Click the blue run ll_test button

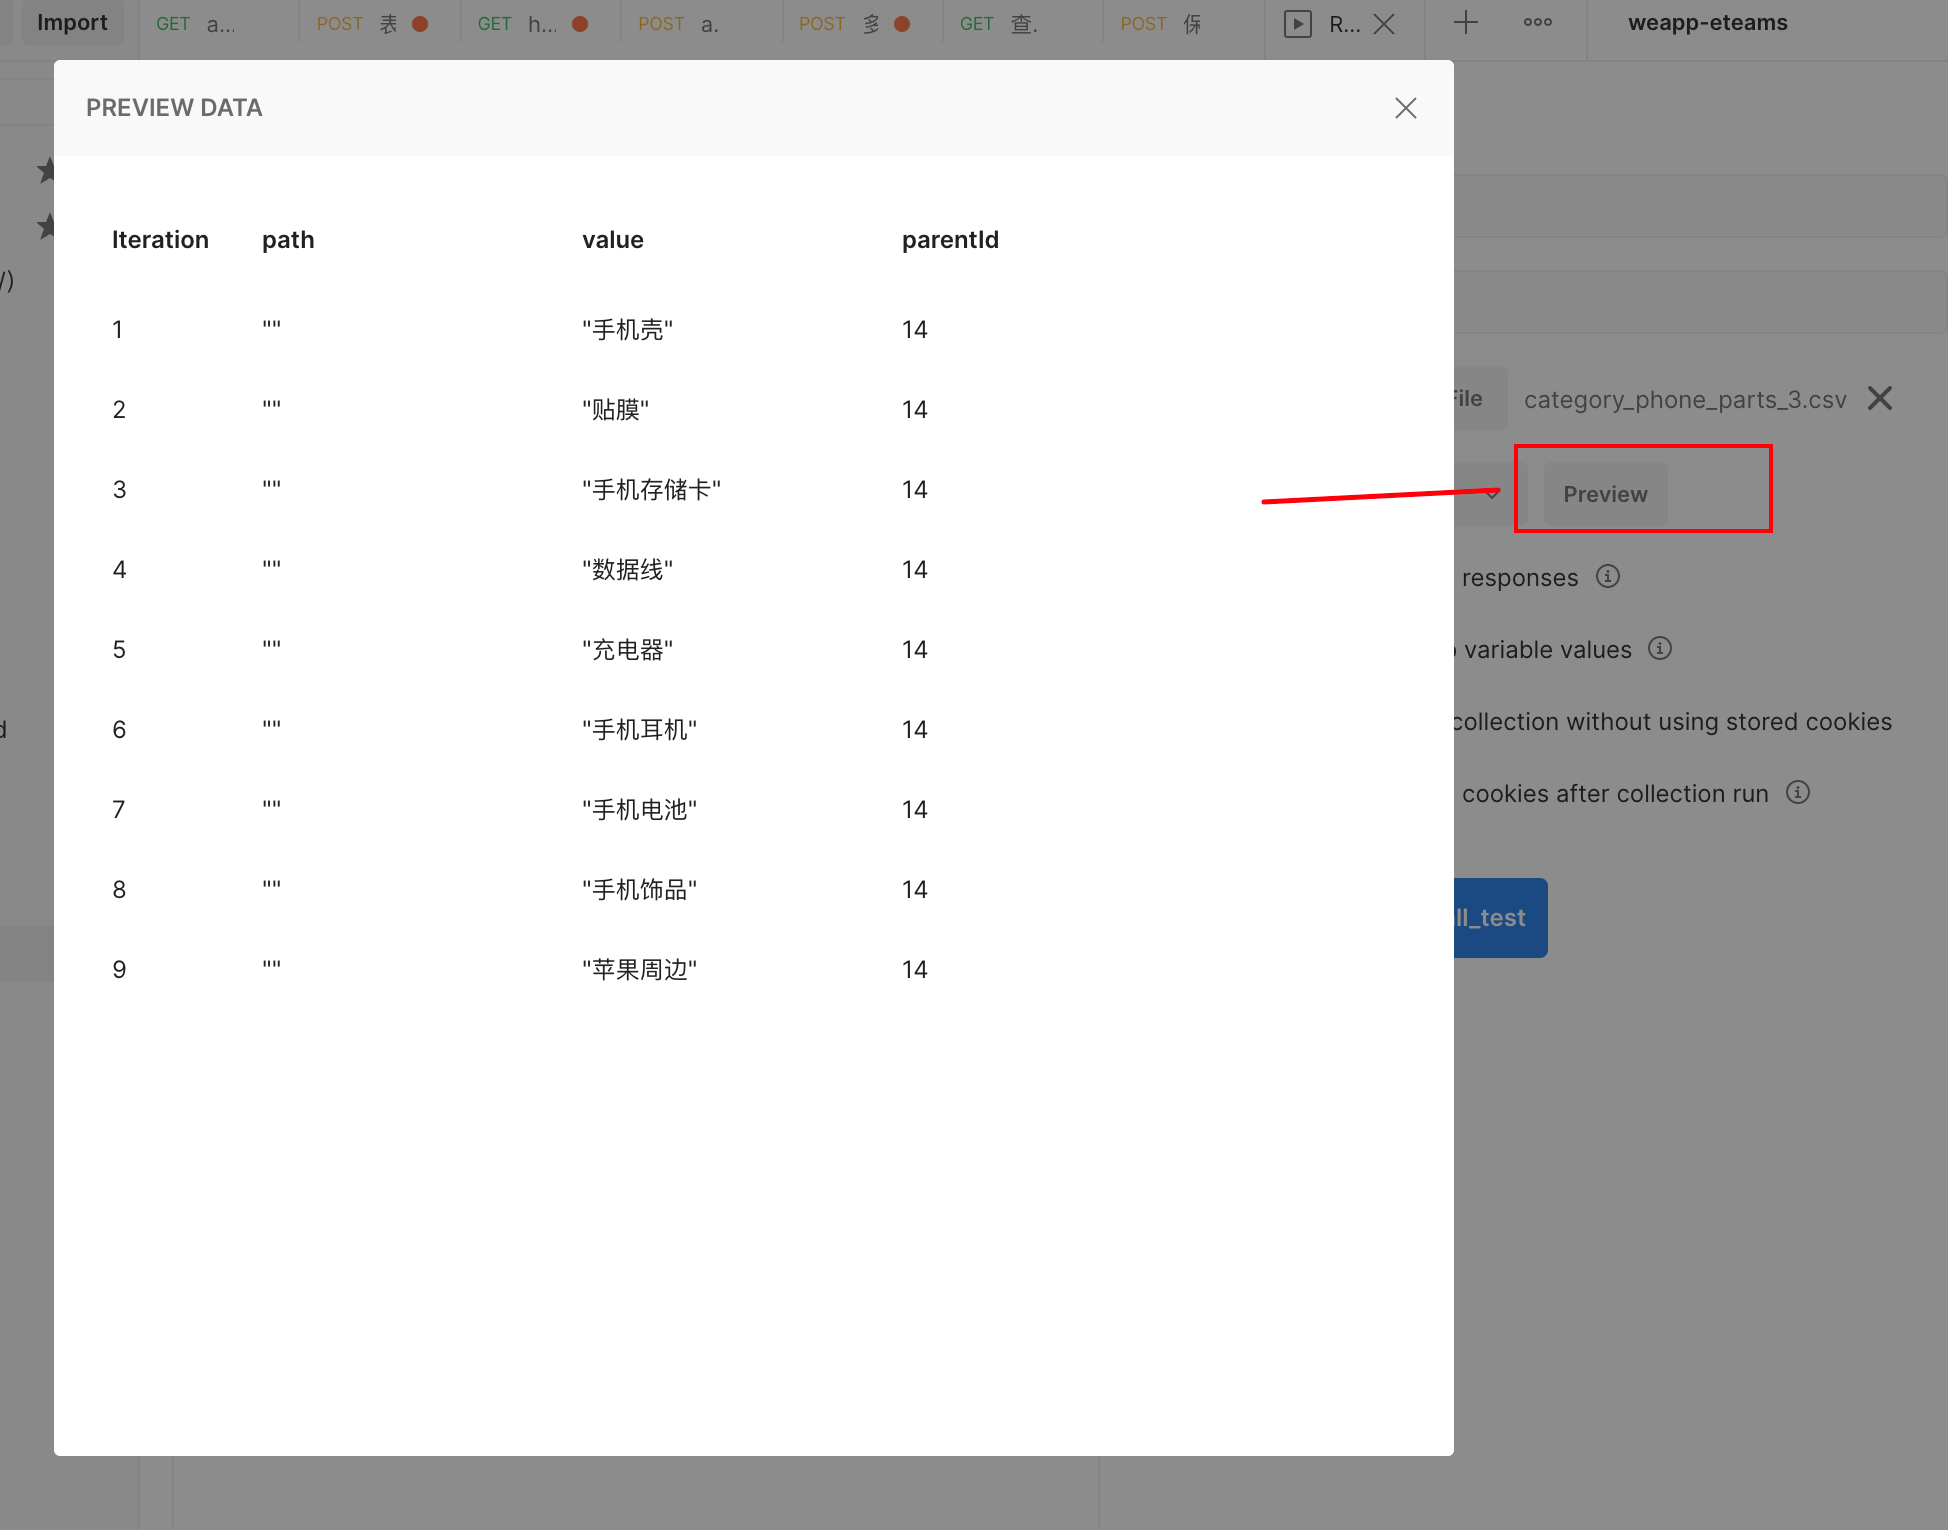[x=1500, y=918]
